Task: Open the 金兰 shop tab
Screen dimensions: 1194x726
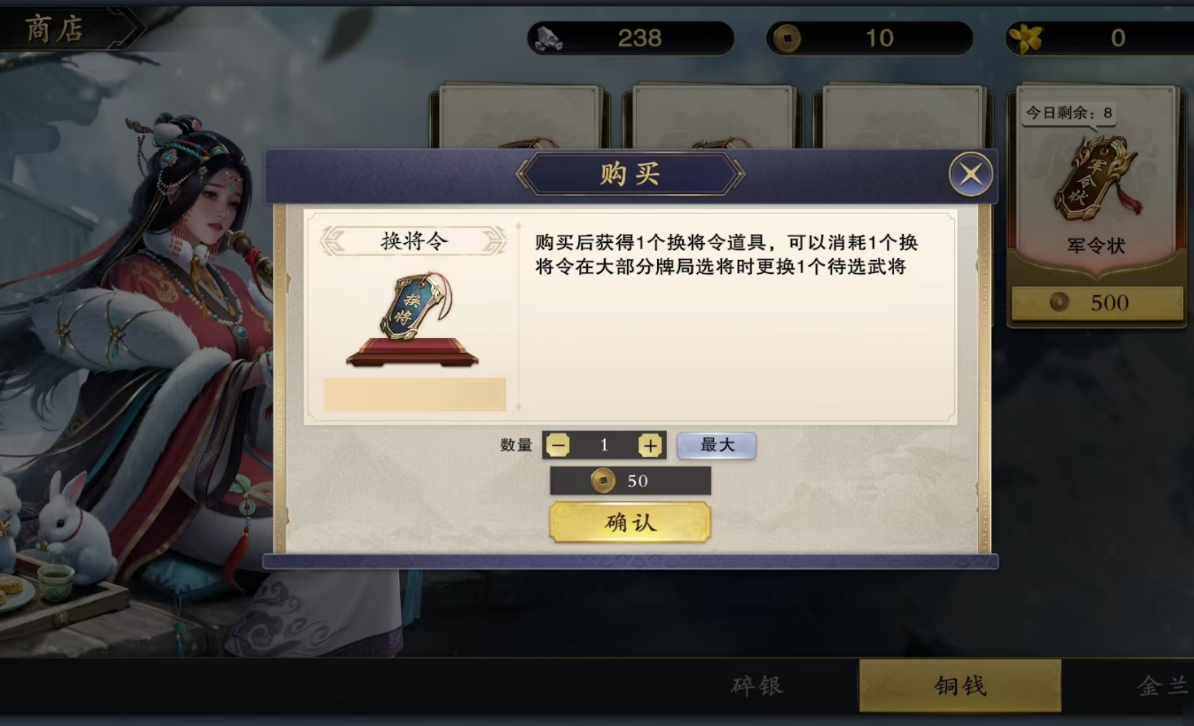Action: click(x=1161, y=686)
